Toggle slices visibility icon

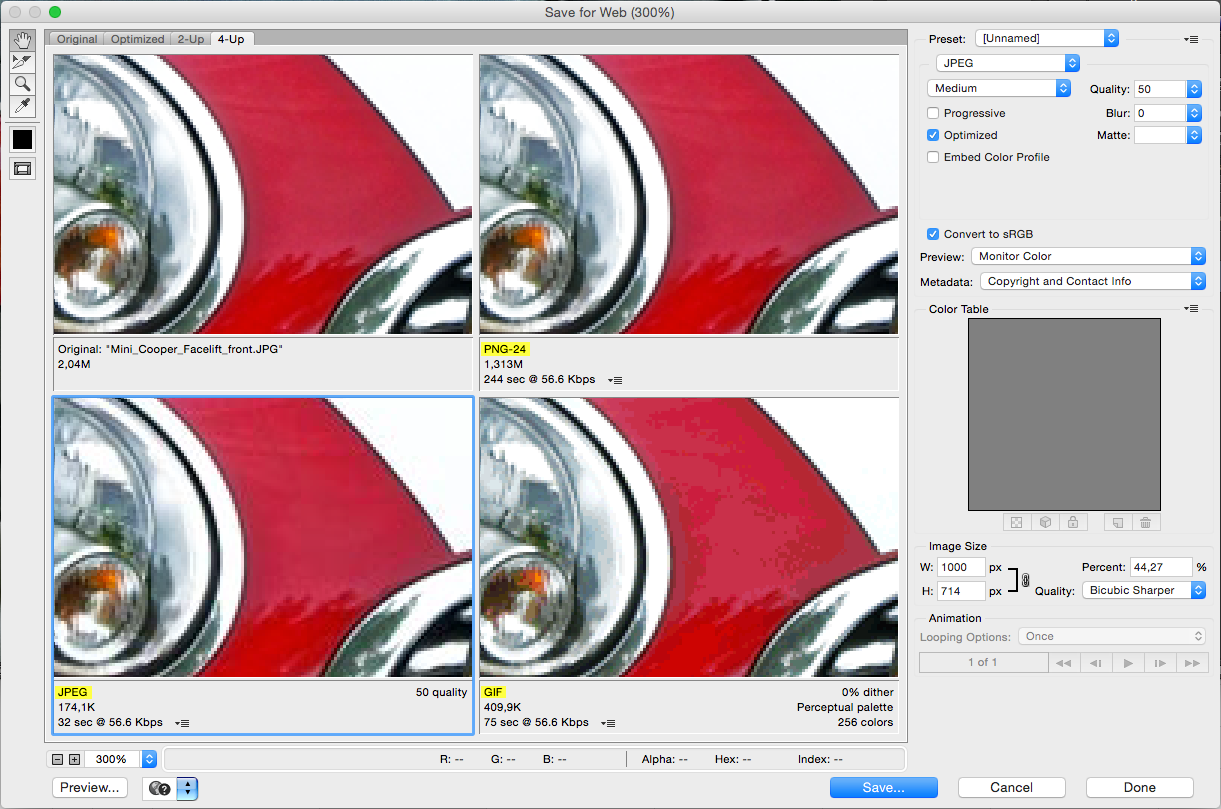[22, 169]
